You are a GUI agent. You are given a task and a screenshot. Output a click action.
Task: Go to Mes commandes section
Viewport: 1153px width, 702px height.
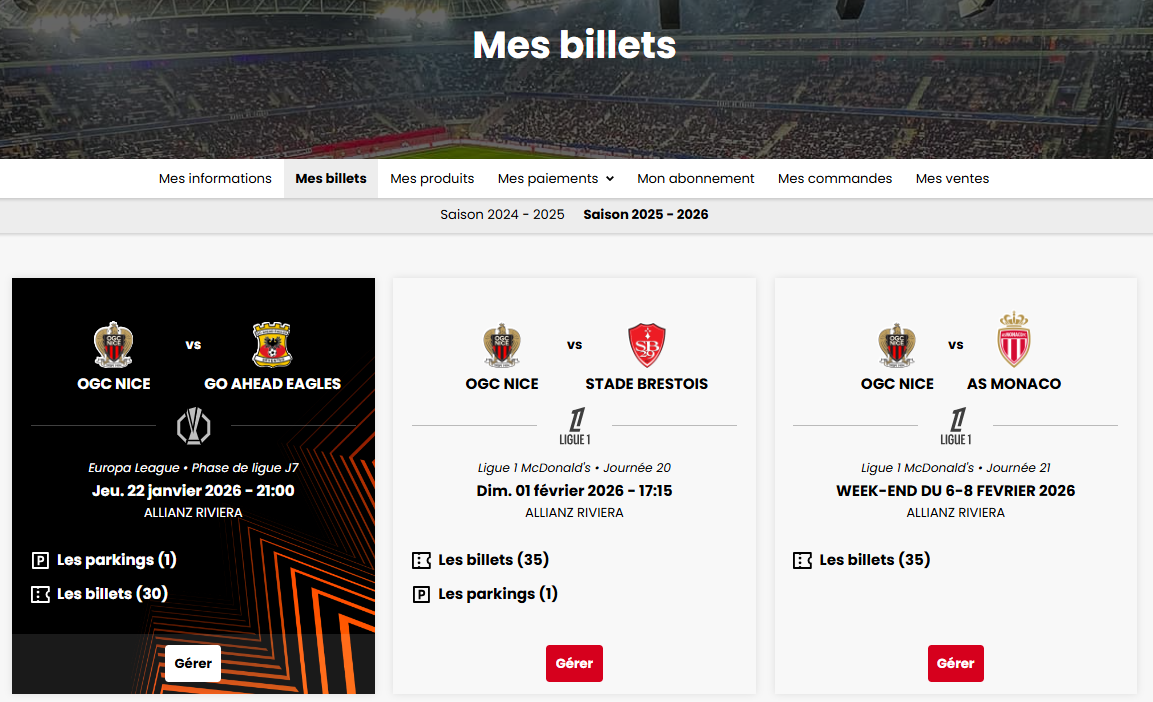coord(835,179)
